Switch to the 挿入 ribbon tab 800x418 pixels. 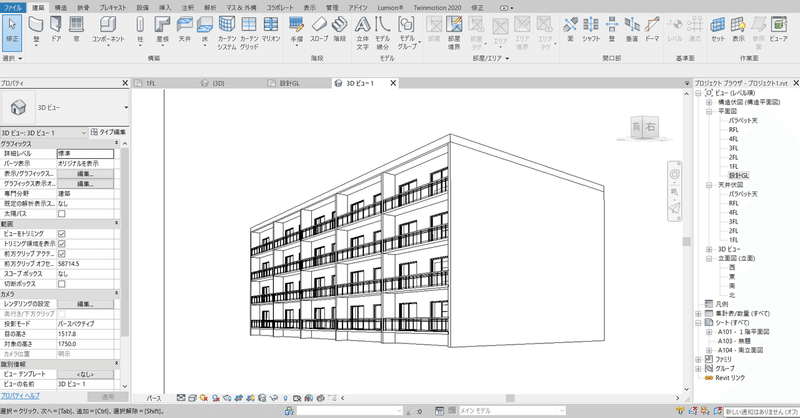click(x=165, y=8)
